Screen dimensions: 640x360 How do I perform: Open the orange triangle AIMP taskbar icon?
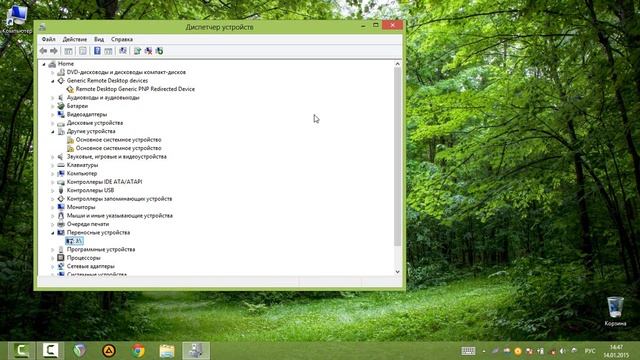click(x=109, y=351)
